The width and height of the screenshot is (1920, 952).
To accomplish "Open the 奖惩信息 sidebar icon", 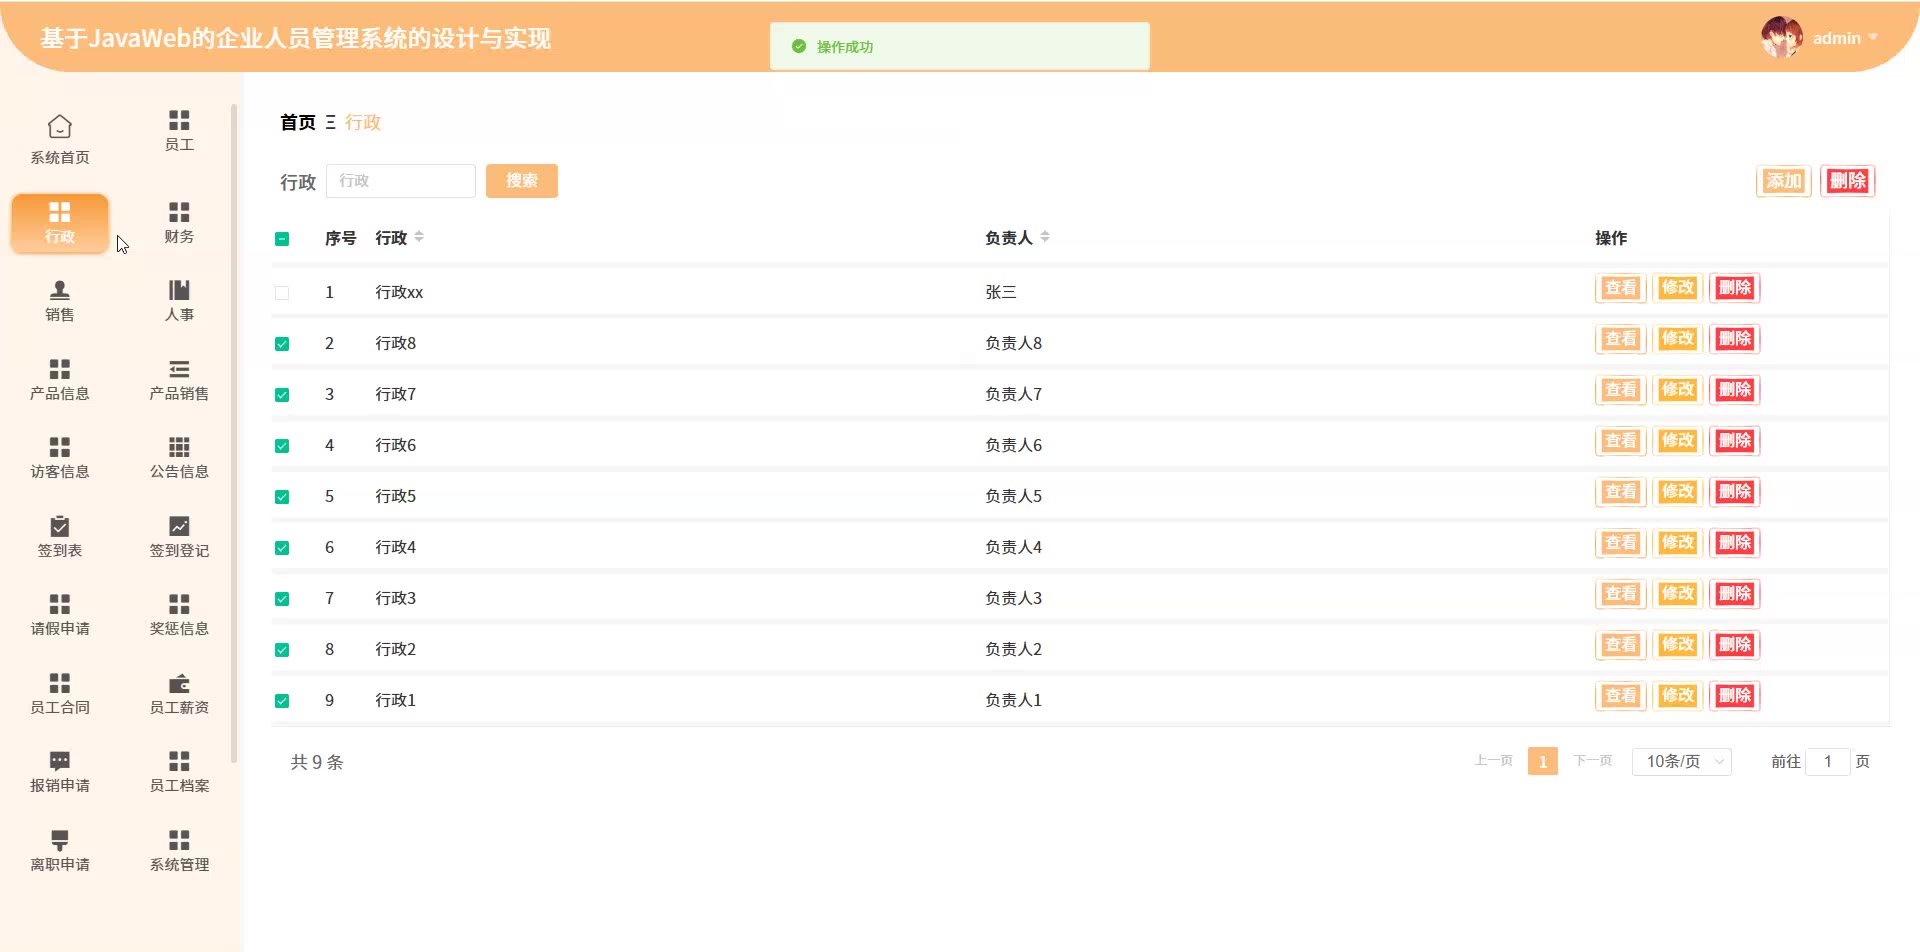I will point(179,604).
